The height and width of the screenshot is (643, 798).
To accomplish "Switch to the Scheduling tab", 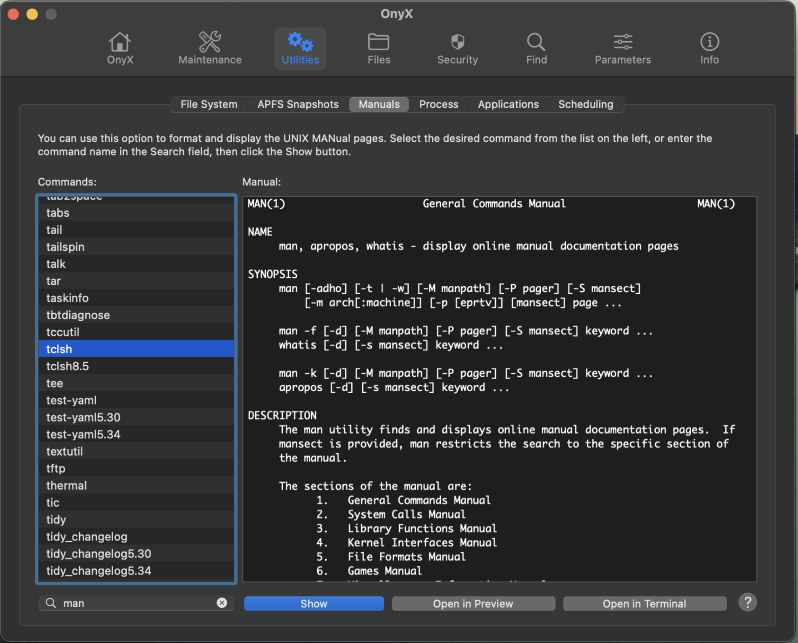I will click(x=585, y=104).
